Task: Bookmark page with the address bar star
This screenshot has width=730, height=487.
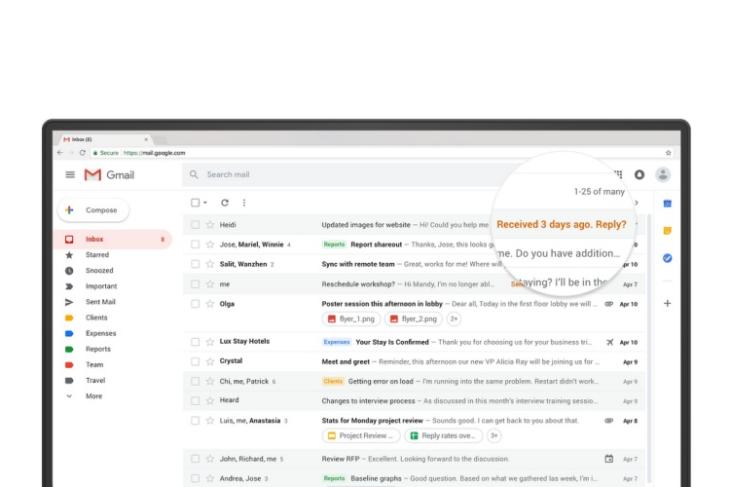Action: click(x=668, y=153)
